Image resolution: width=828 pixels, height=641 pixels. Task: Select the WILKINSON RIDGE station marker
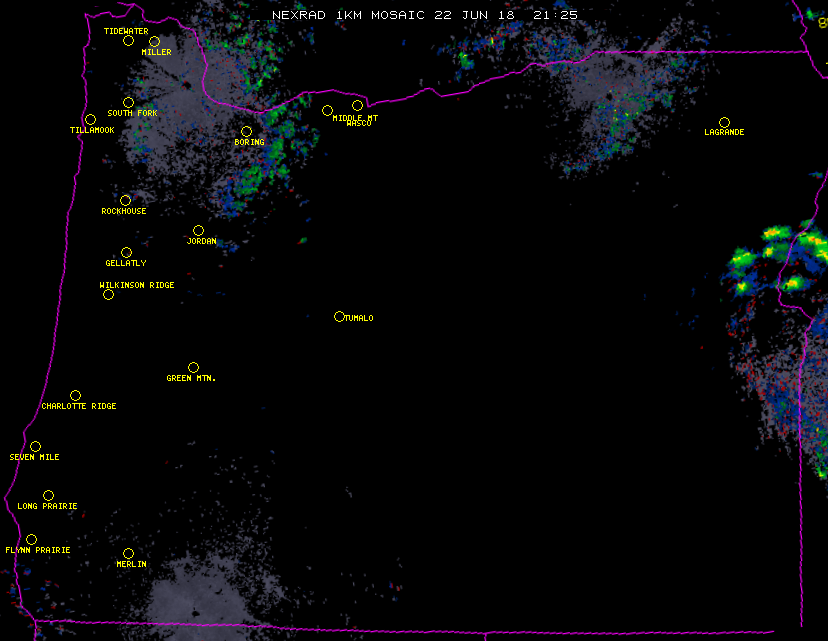pyautogui.click(x=108, y=294)
